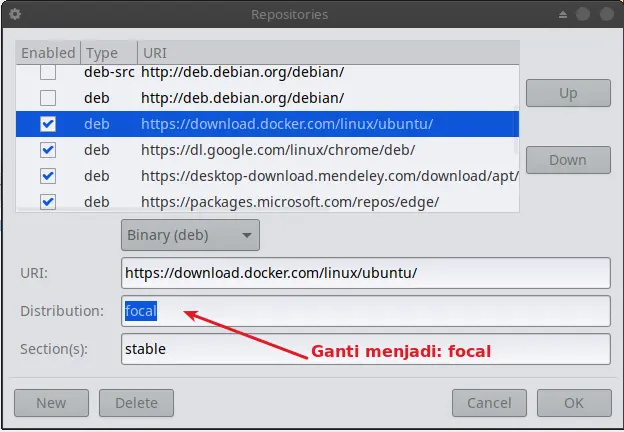Click the download.docker.com/linux/ubuntu/ URI in list

[287, 124]
